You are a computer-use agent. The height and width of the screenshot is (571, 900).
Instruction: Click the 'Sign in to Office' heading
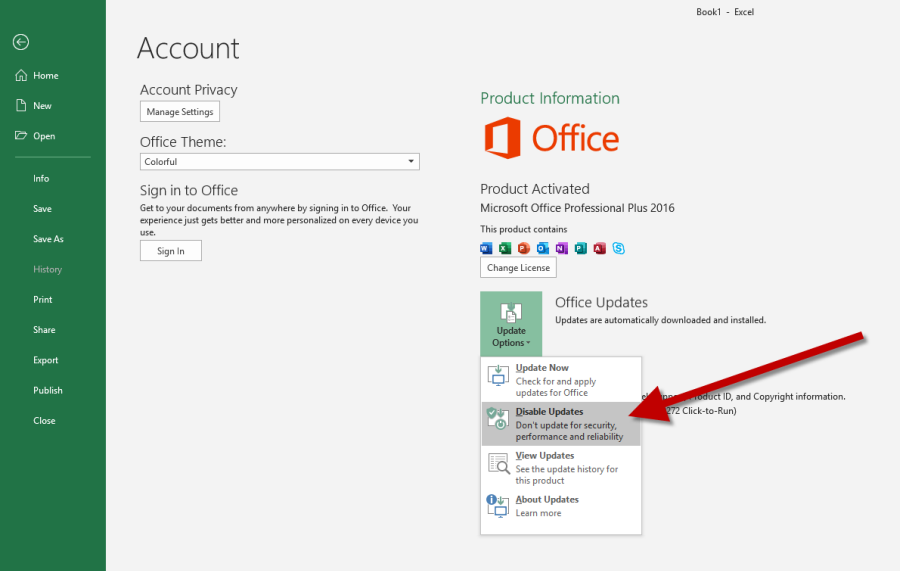(189, 191)
